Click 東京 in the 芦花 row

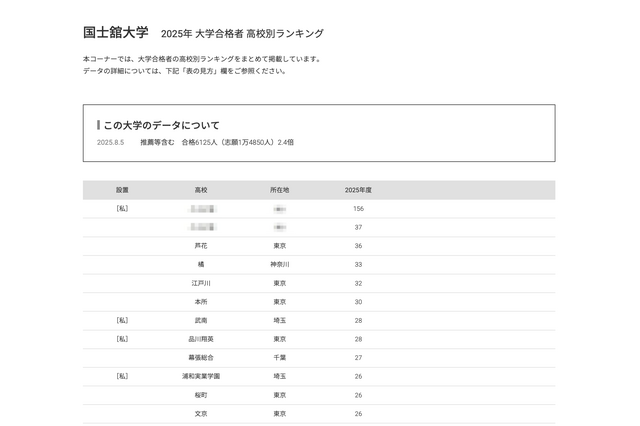coord(280,246)
